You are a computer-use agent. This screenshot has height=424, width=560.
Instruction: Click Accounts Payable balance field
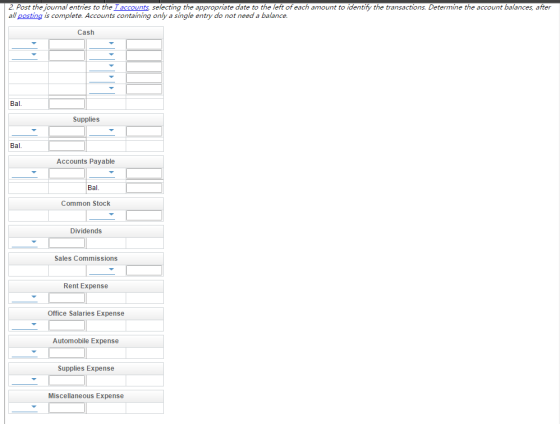click(144, 188)
